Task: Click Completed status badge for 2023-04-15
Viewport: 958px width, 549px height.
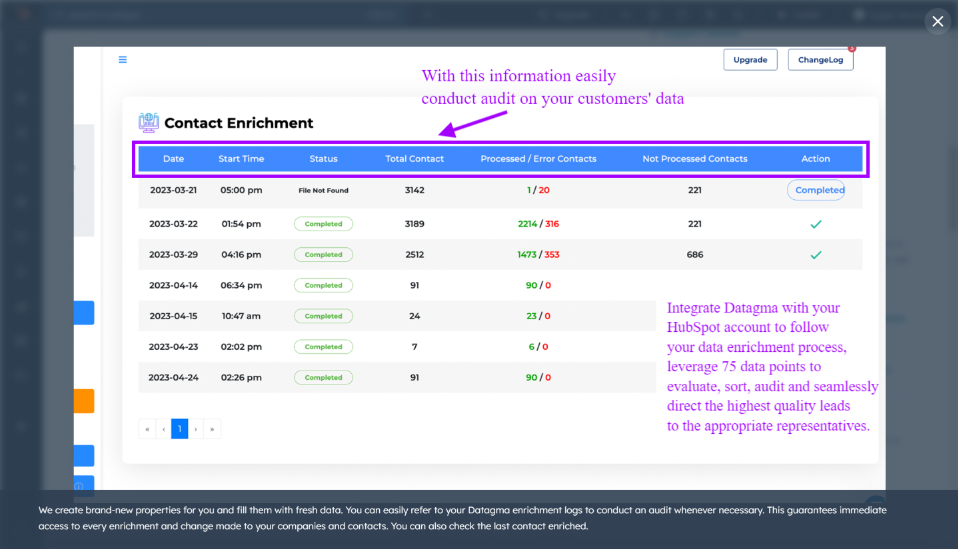Action: [323, 316]
